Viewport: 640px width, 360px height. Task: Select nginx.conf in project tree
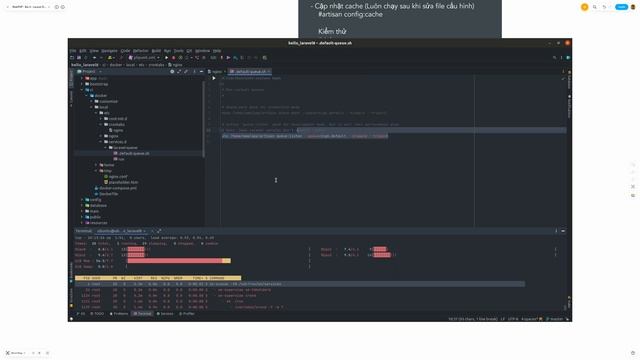pos(116,177)
